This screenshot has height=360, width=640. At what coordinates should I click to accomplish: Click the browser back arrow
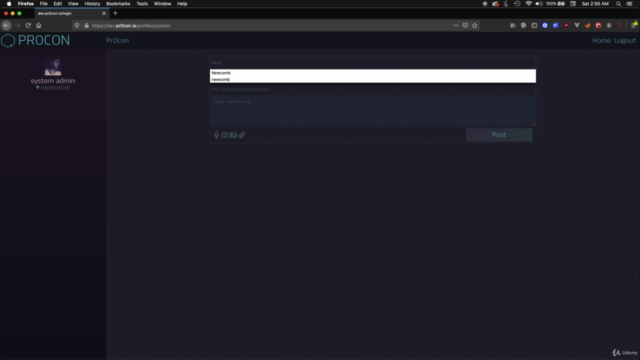pos(6,25)
